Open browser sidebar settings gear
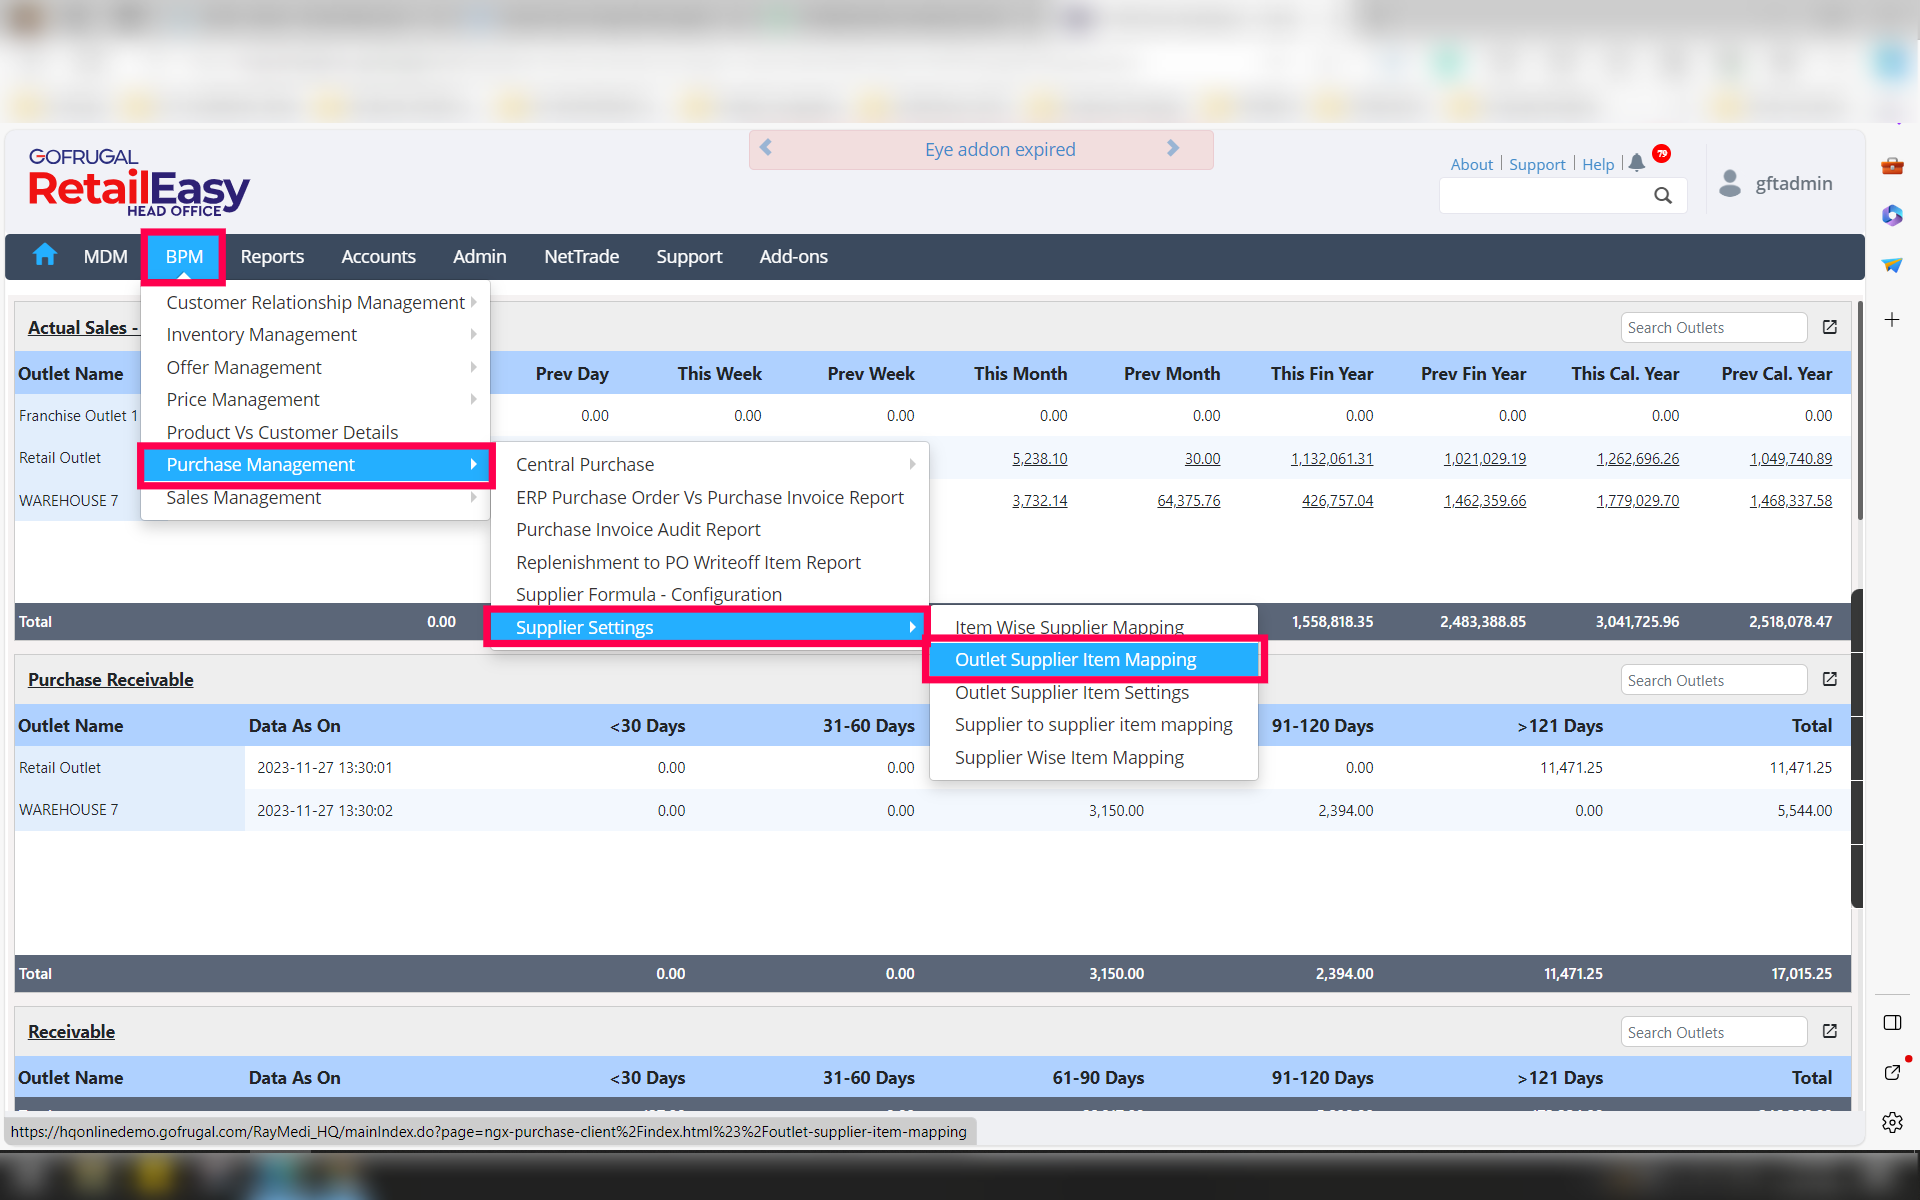Viewport: 1920px width, 1200px height. tap(1892, 1122)
